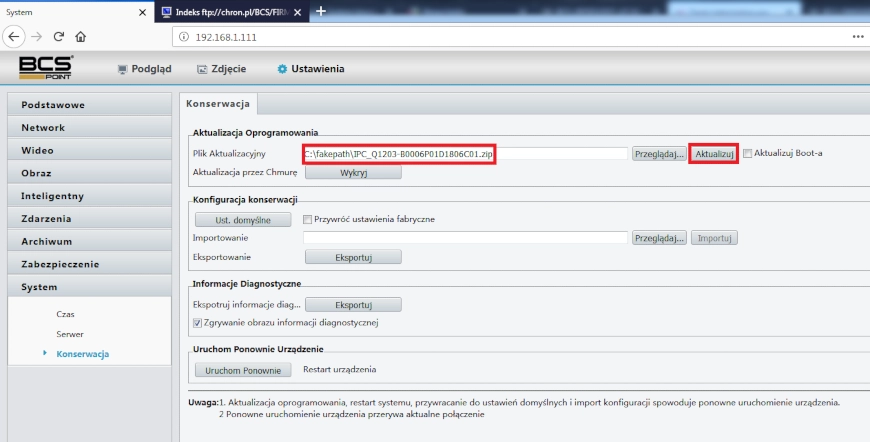
Task: Uncheck Zgrywanie obrazu informacji diagnostycznej
Action: [197, 323]
